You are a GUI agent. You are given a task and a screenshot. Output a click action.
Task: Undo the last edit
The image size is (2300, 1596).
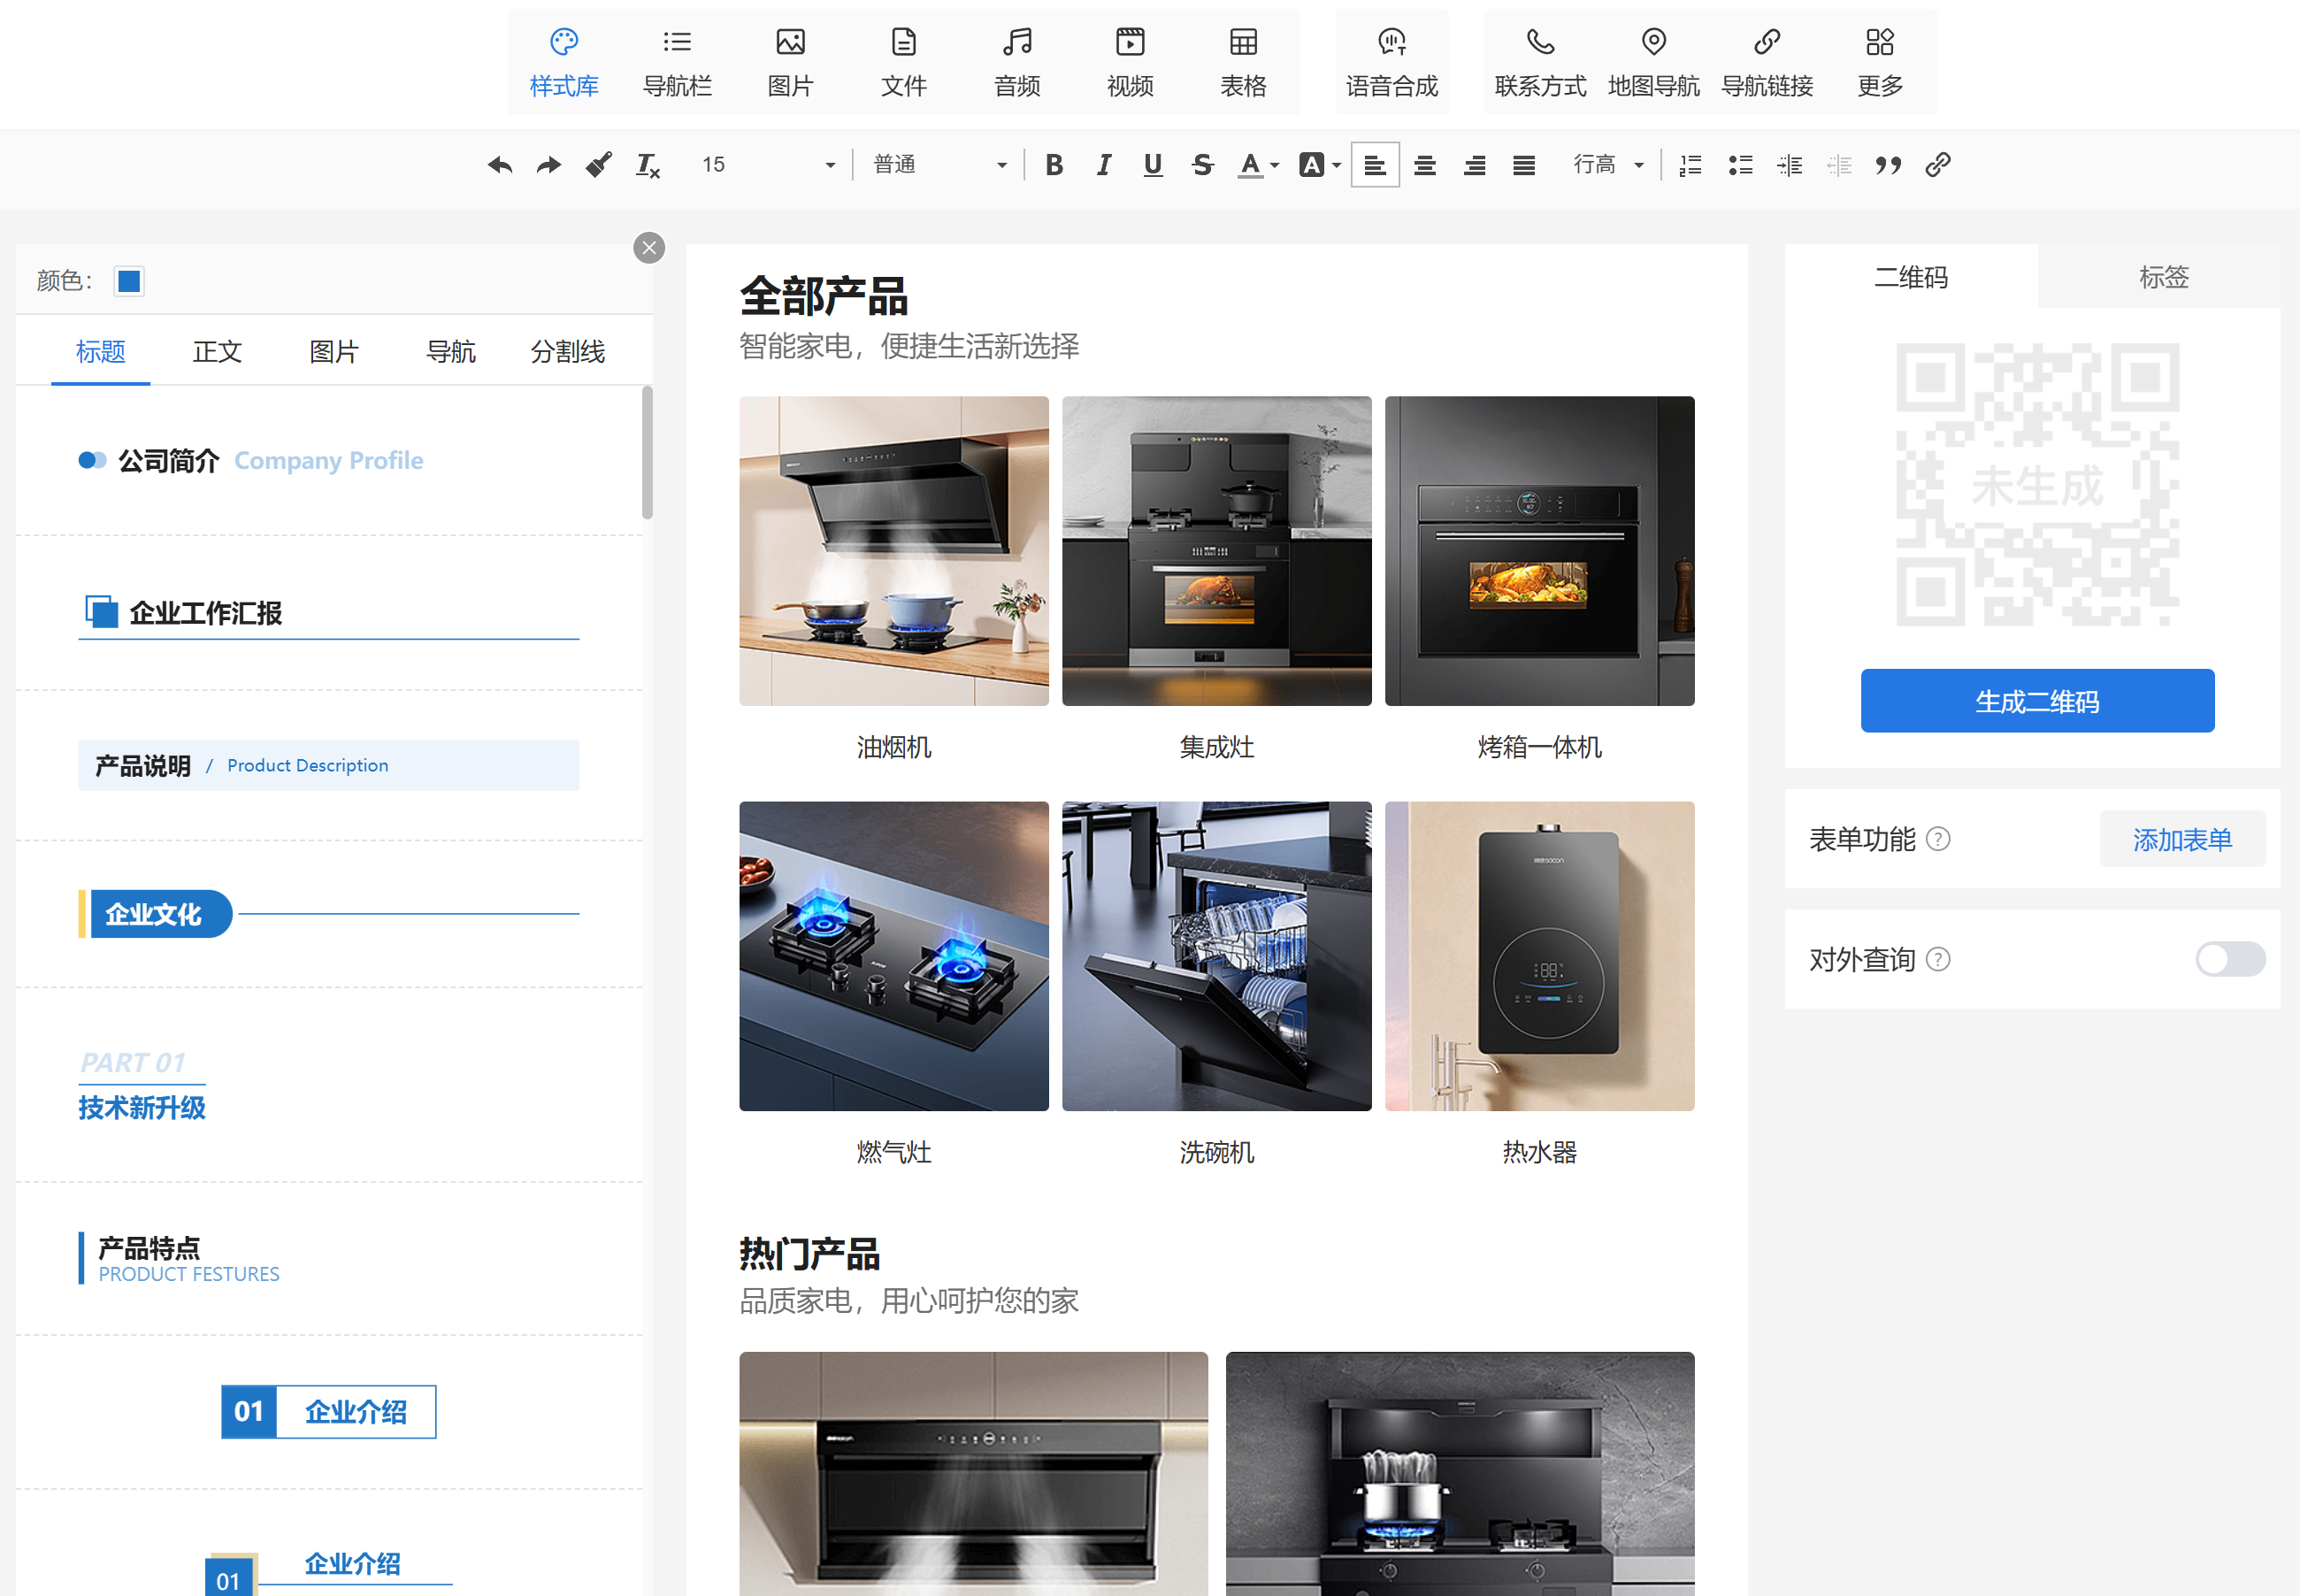pyautogui.click(x=500, y=165)
